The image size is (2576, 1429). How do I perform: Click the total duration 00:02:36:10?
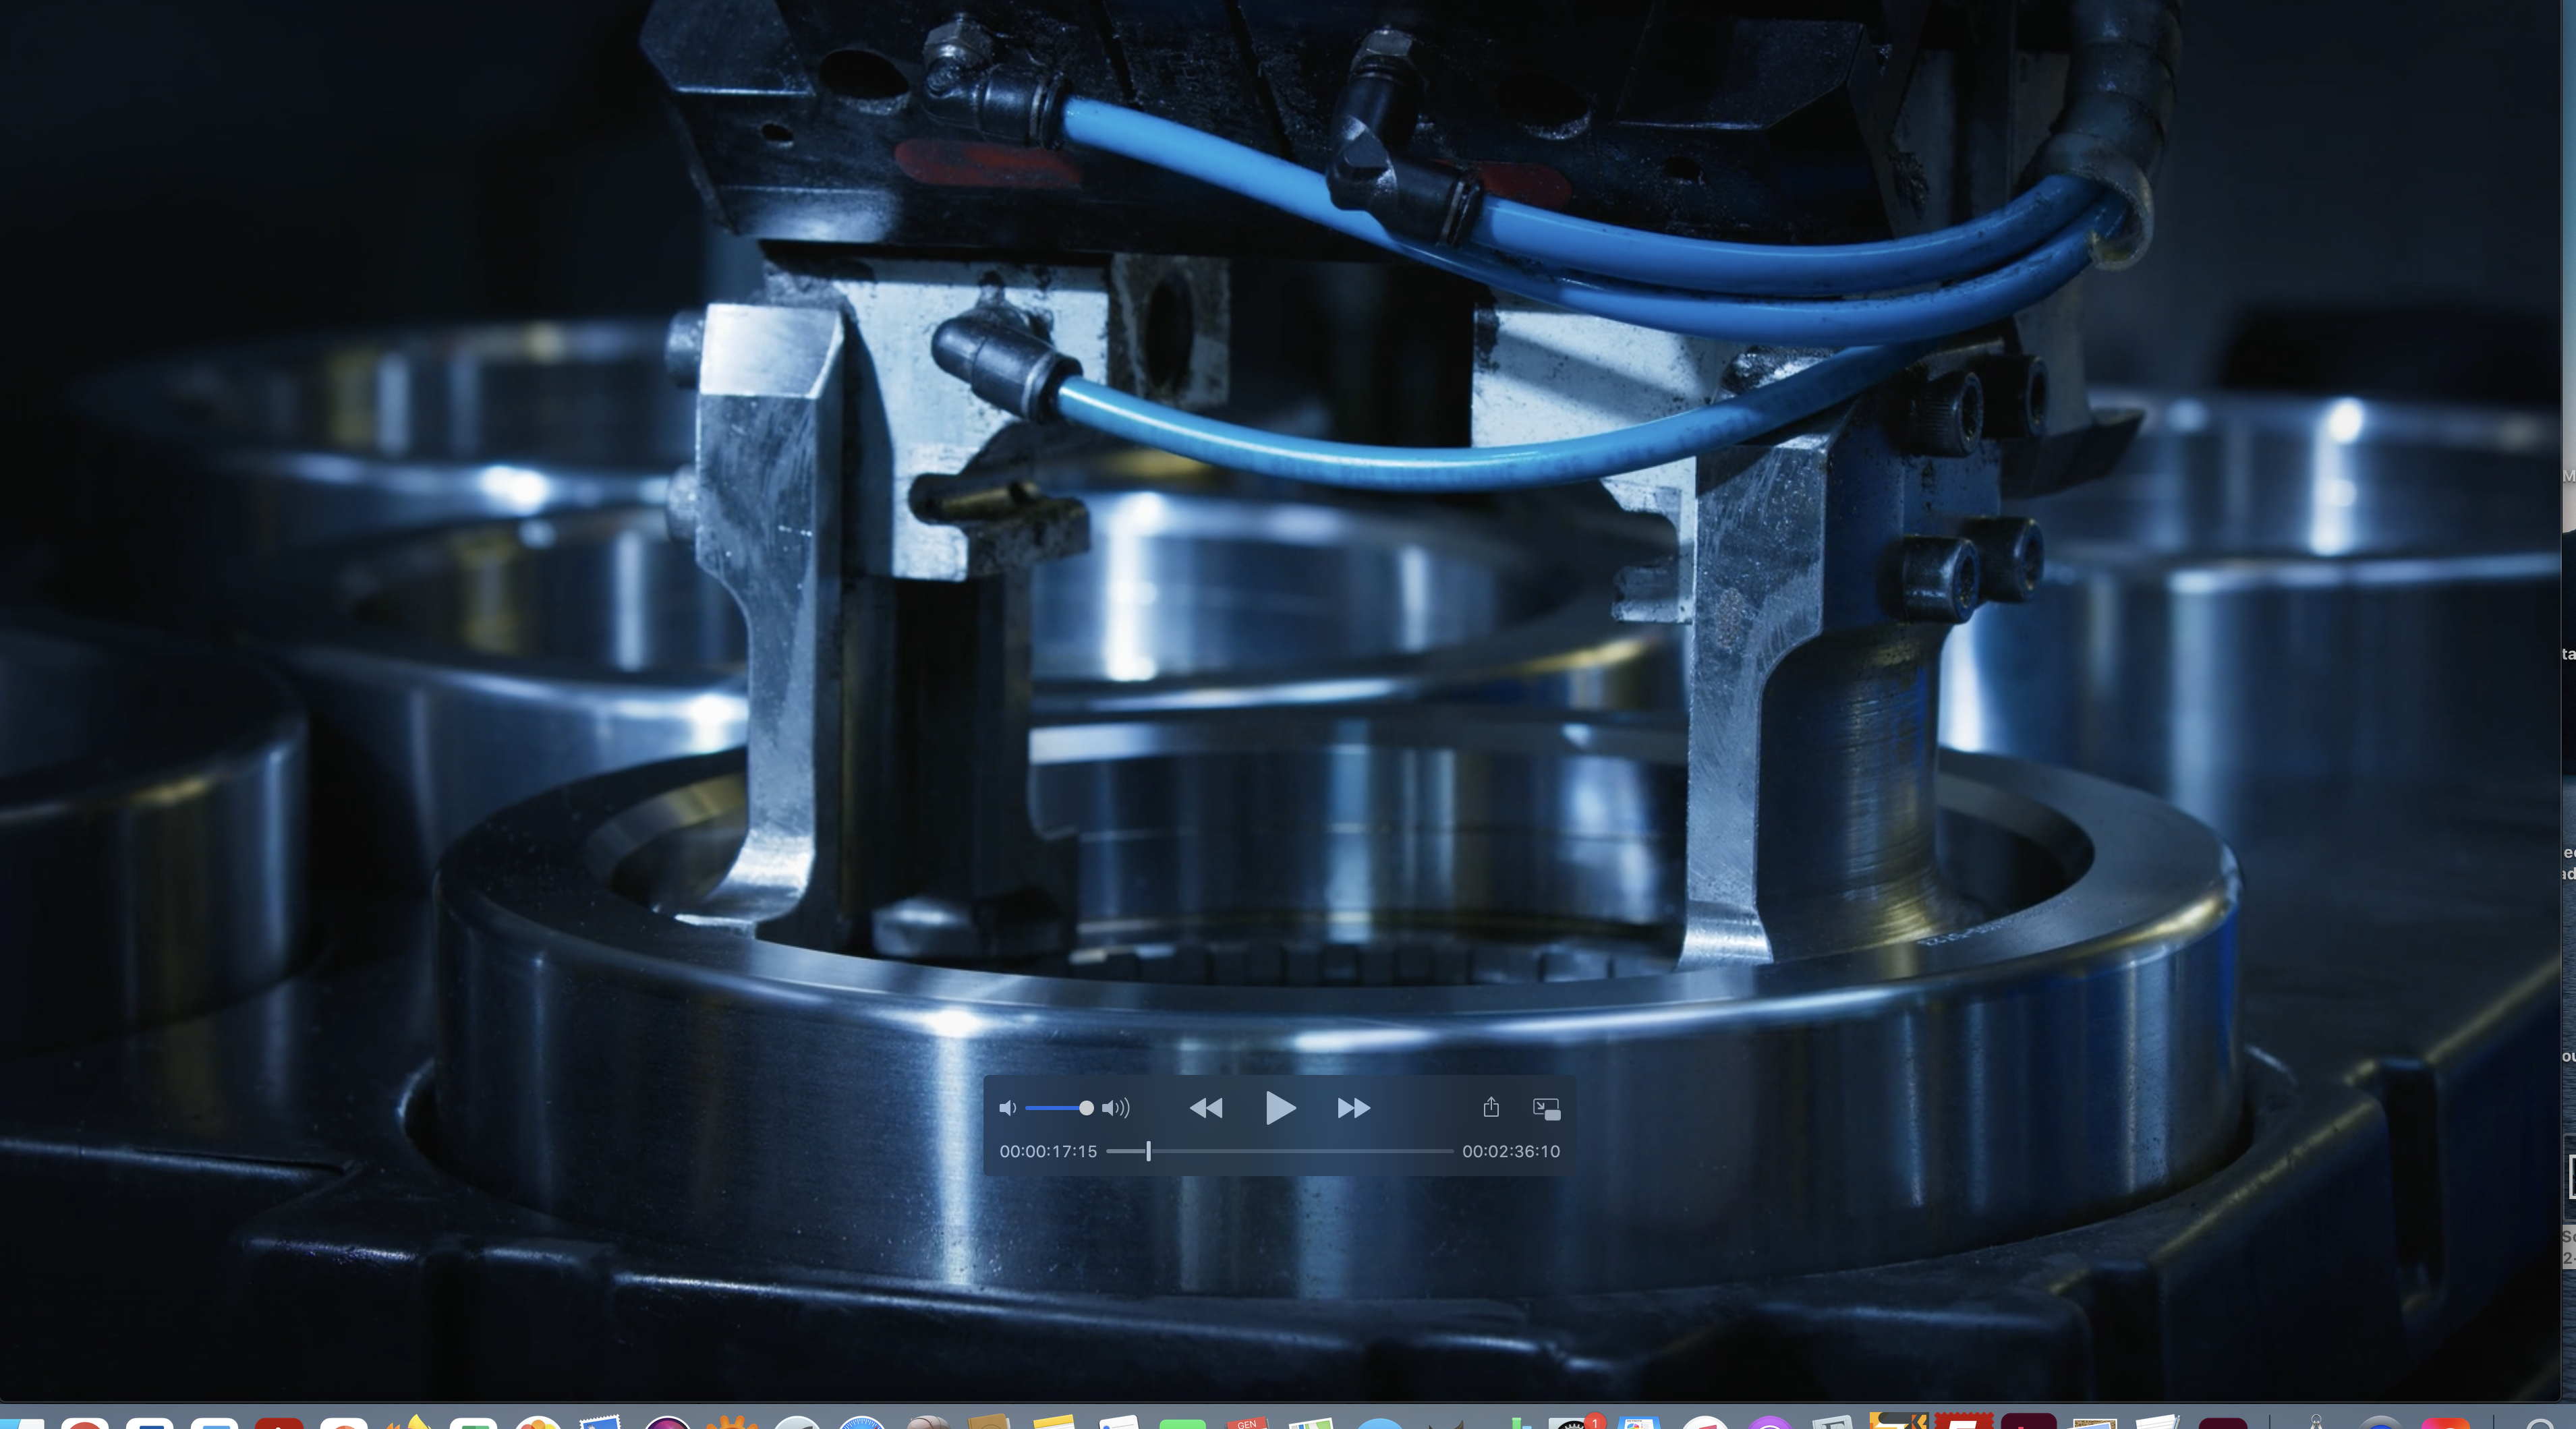[x=1511, y=1152]
